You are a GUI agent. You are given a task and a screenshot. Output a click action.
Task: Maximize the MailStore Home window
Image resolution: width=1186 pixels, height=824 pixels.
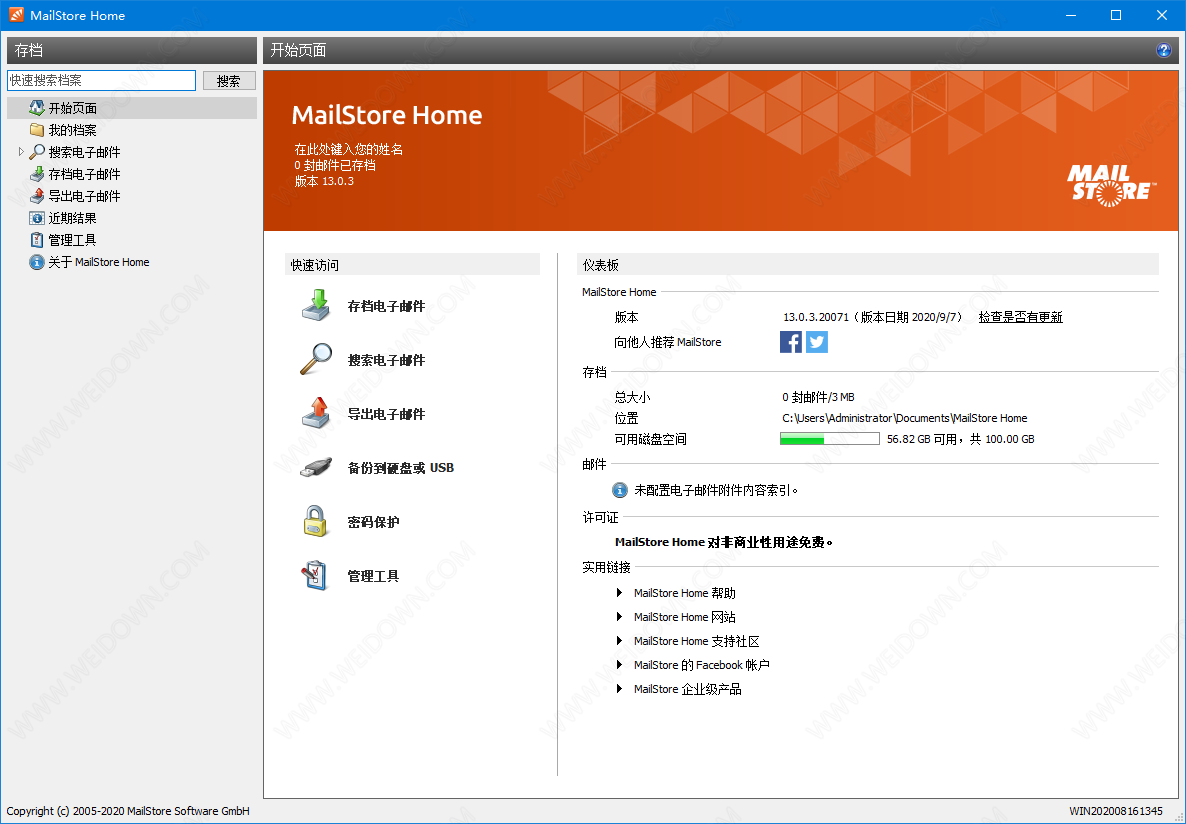tap(1116, 15)
